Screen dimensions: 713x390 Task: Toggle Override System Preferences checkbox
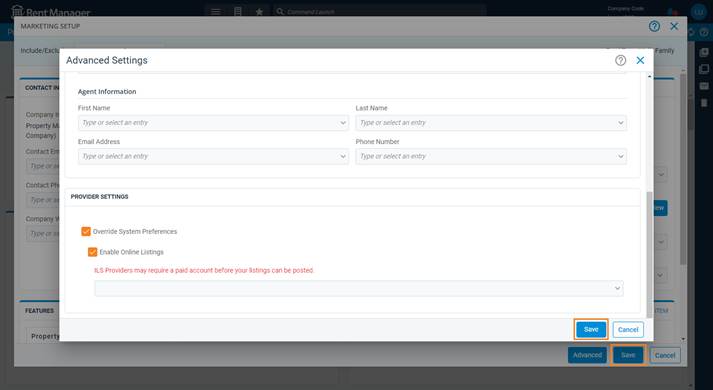(86, 231)
